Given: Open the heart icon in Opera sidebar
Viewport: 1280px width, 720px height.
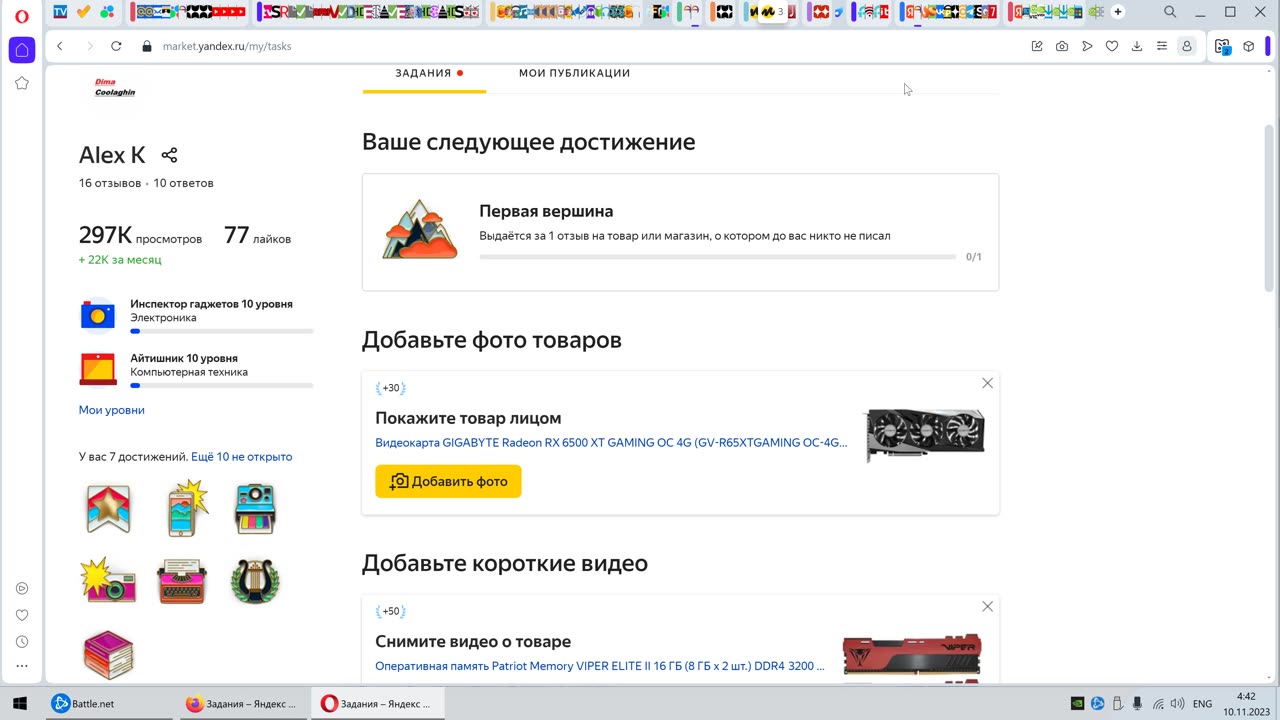Looking at the screenshot, I should [22, 615].
